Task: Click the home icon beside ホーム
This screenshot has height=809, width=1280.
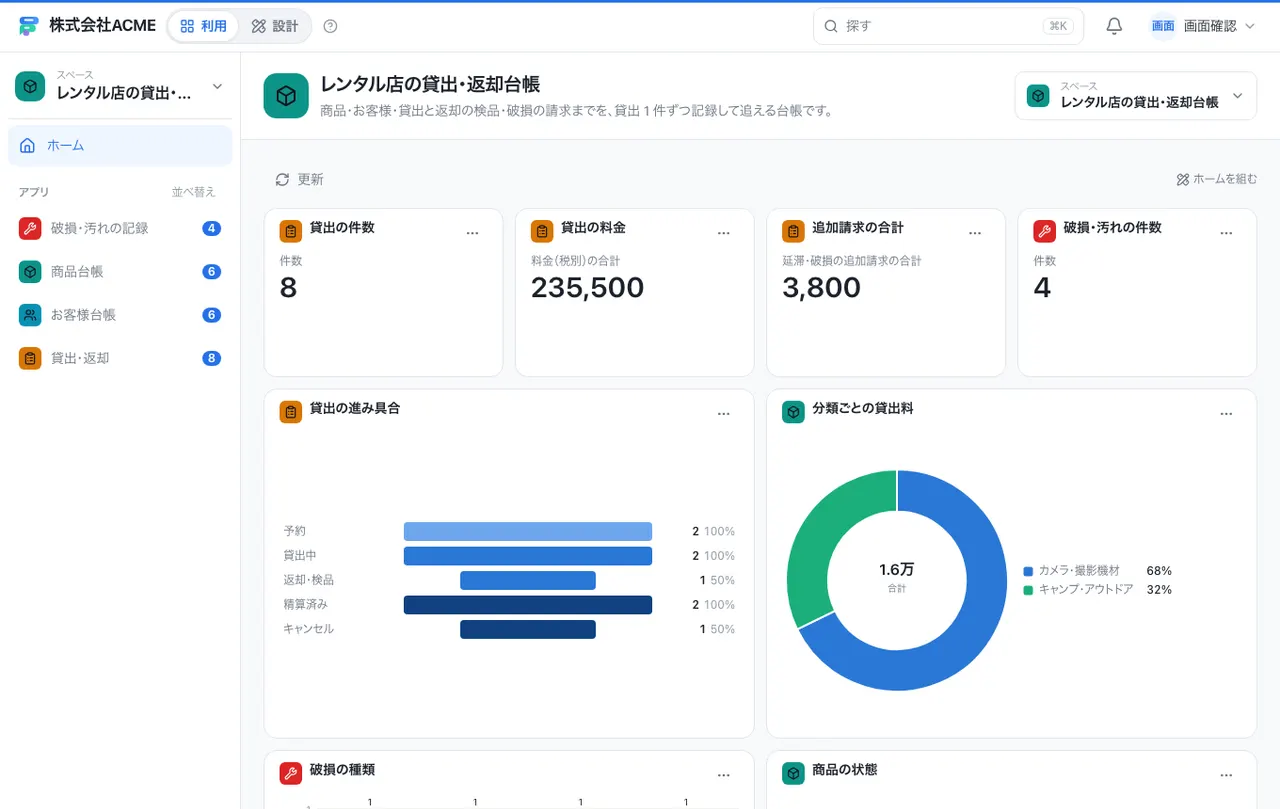Action: tap(27, 145)
